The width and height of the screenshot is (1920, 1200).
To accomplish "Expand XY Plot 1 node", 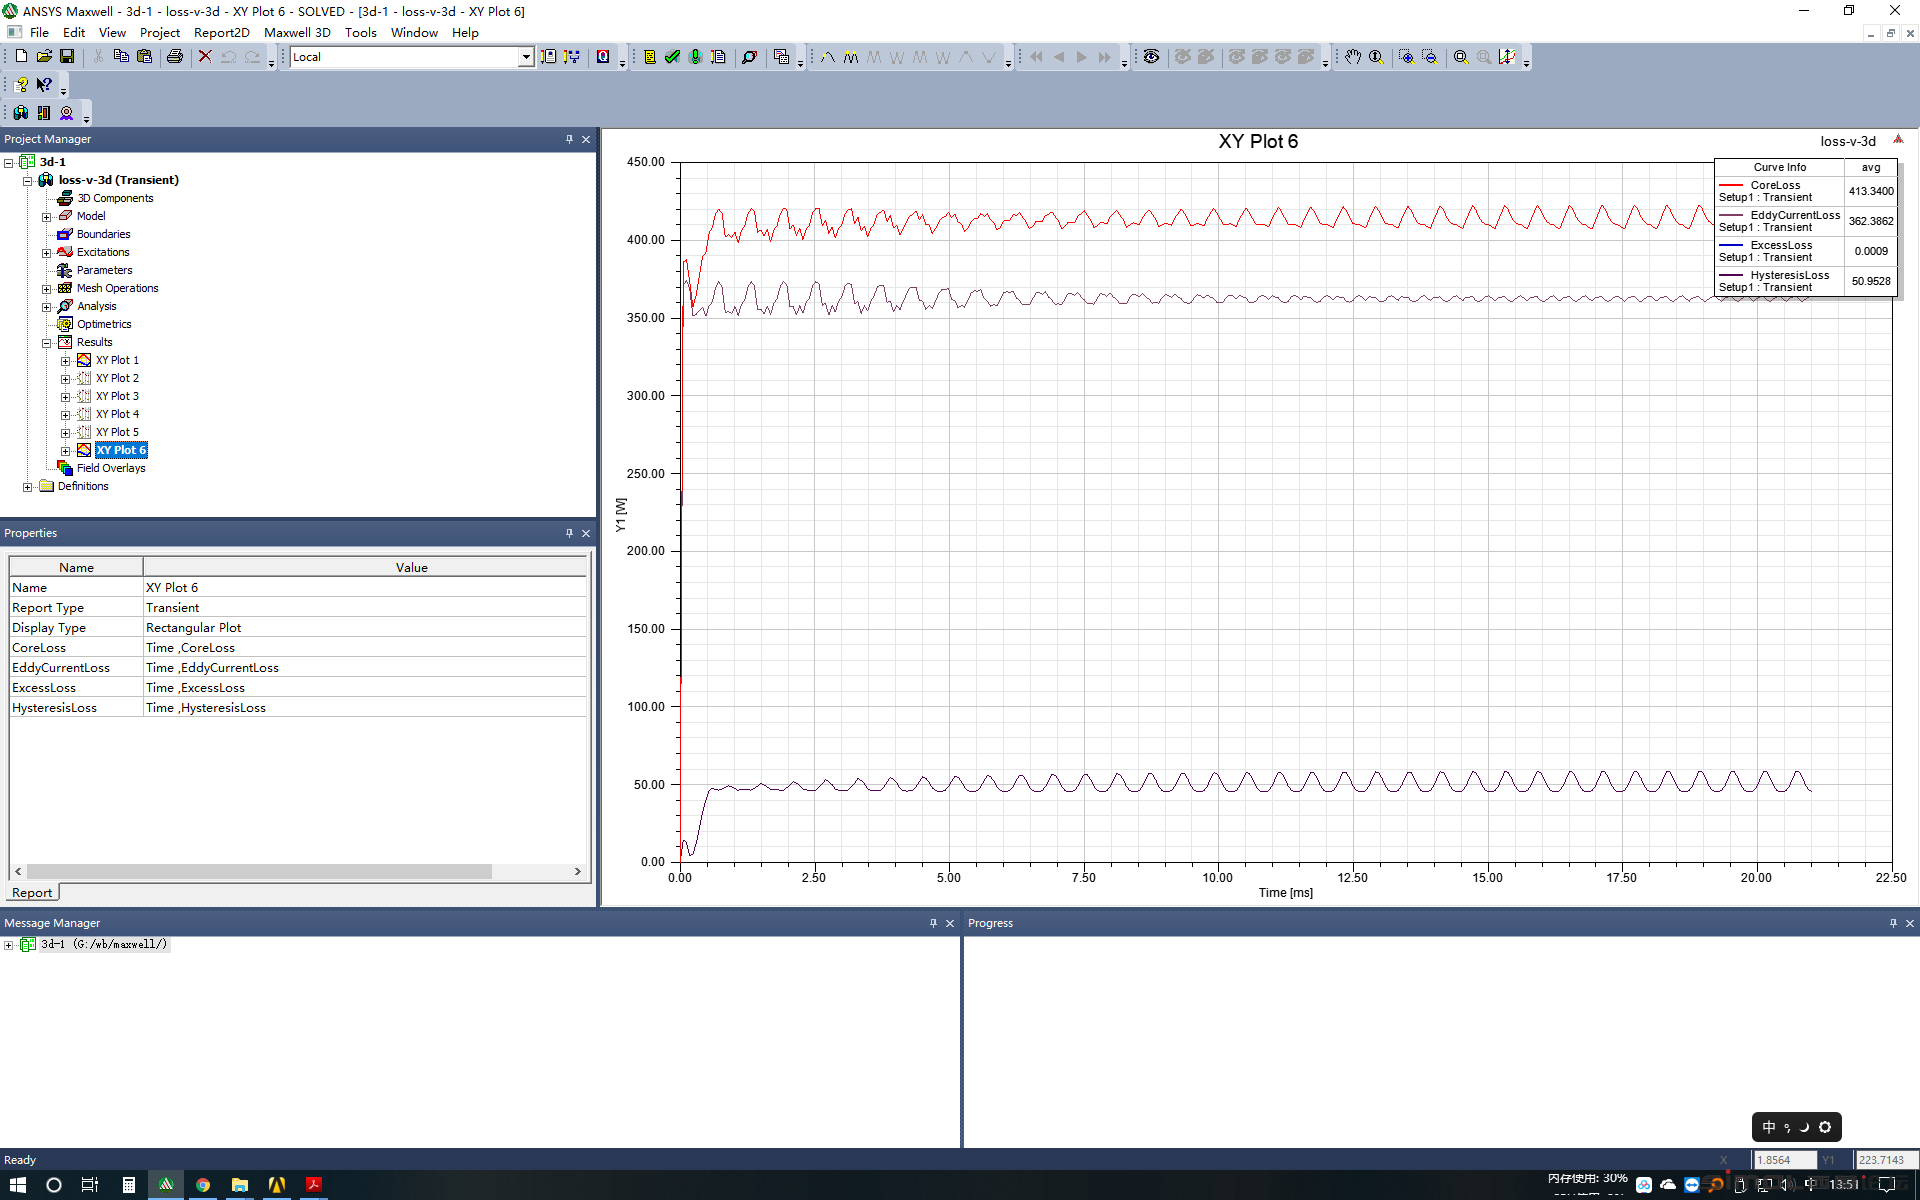I will (65, 360).
